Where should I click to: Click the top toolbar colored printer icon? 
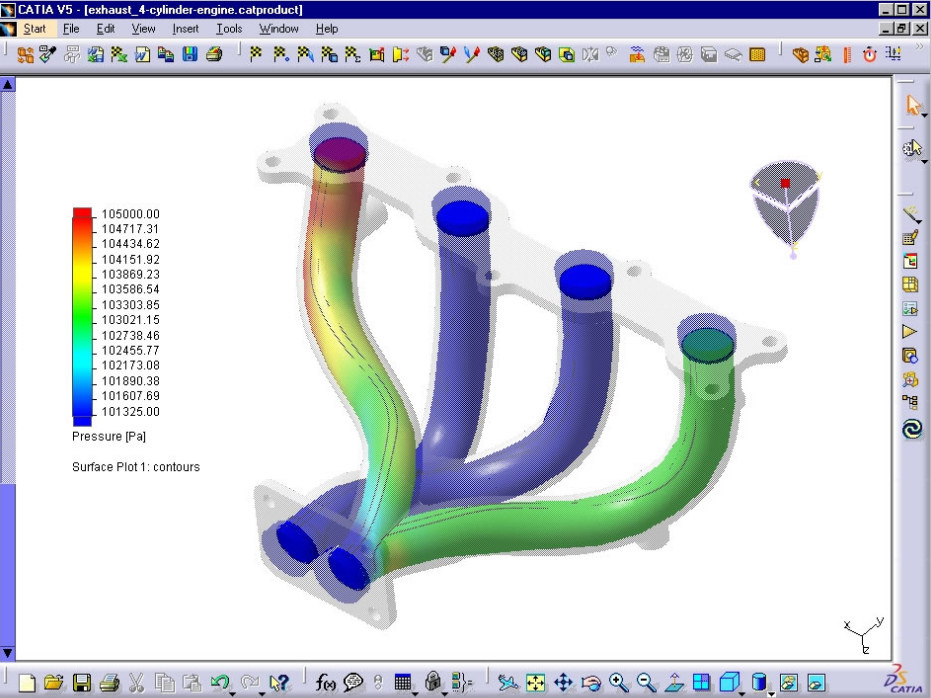[x=214, y=55]
